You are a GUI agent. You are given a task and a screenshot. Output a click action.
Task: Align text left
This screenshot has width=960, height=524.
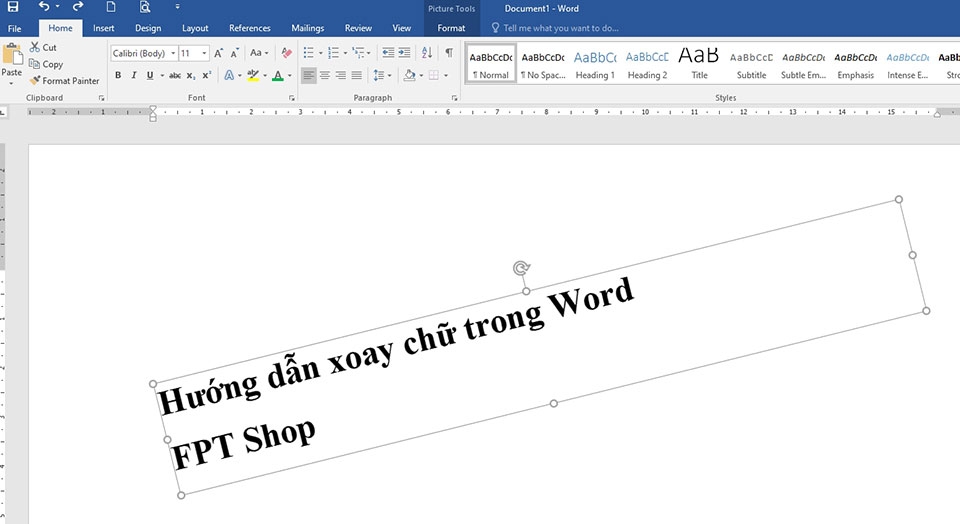click(309, 75)
